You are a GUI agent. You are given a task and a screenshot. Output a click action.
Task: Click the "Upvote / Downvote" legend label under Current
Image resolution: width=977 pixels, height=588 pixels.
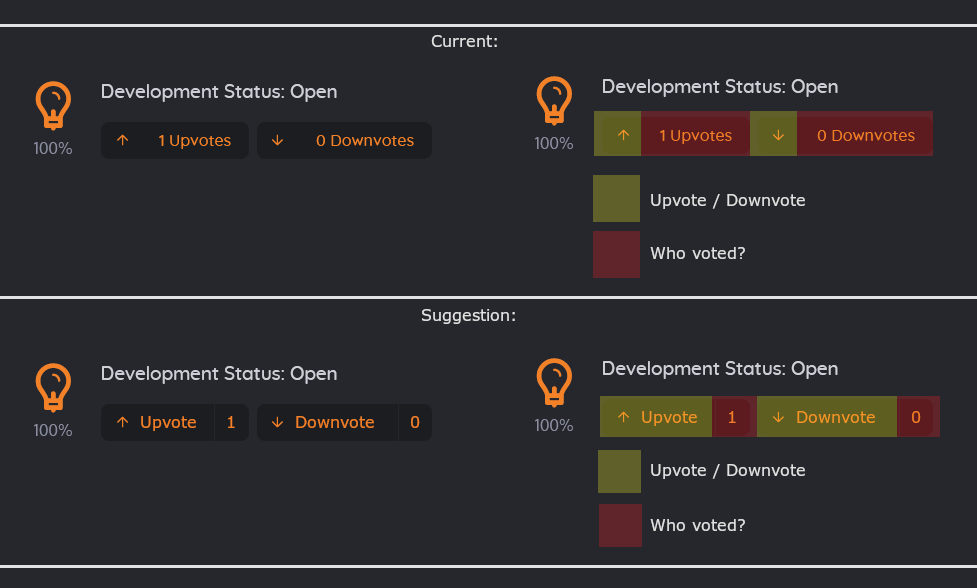point(728,201)
